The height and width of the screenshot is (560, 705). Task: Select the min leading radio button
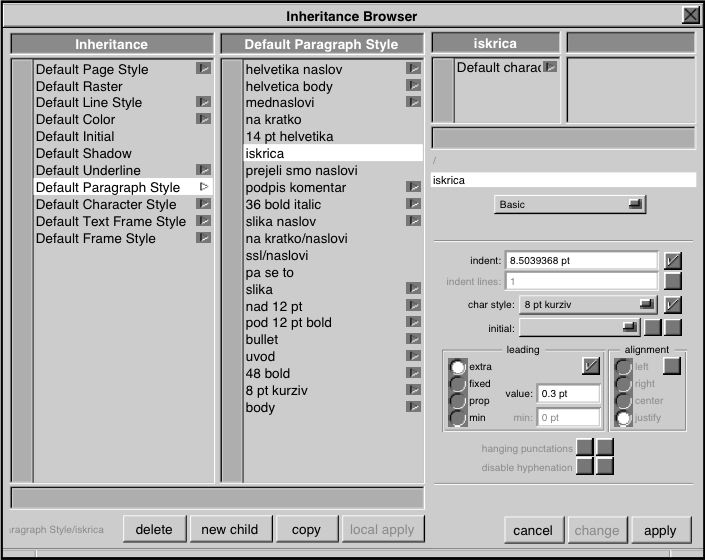pyautogui.click(x=457, y=418)
